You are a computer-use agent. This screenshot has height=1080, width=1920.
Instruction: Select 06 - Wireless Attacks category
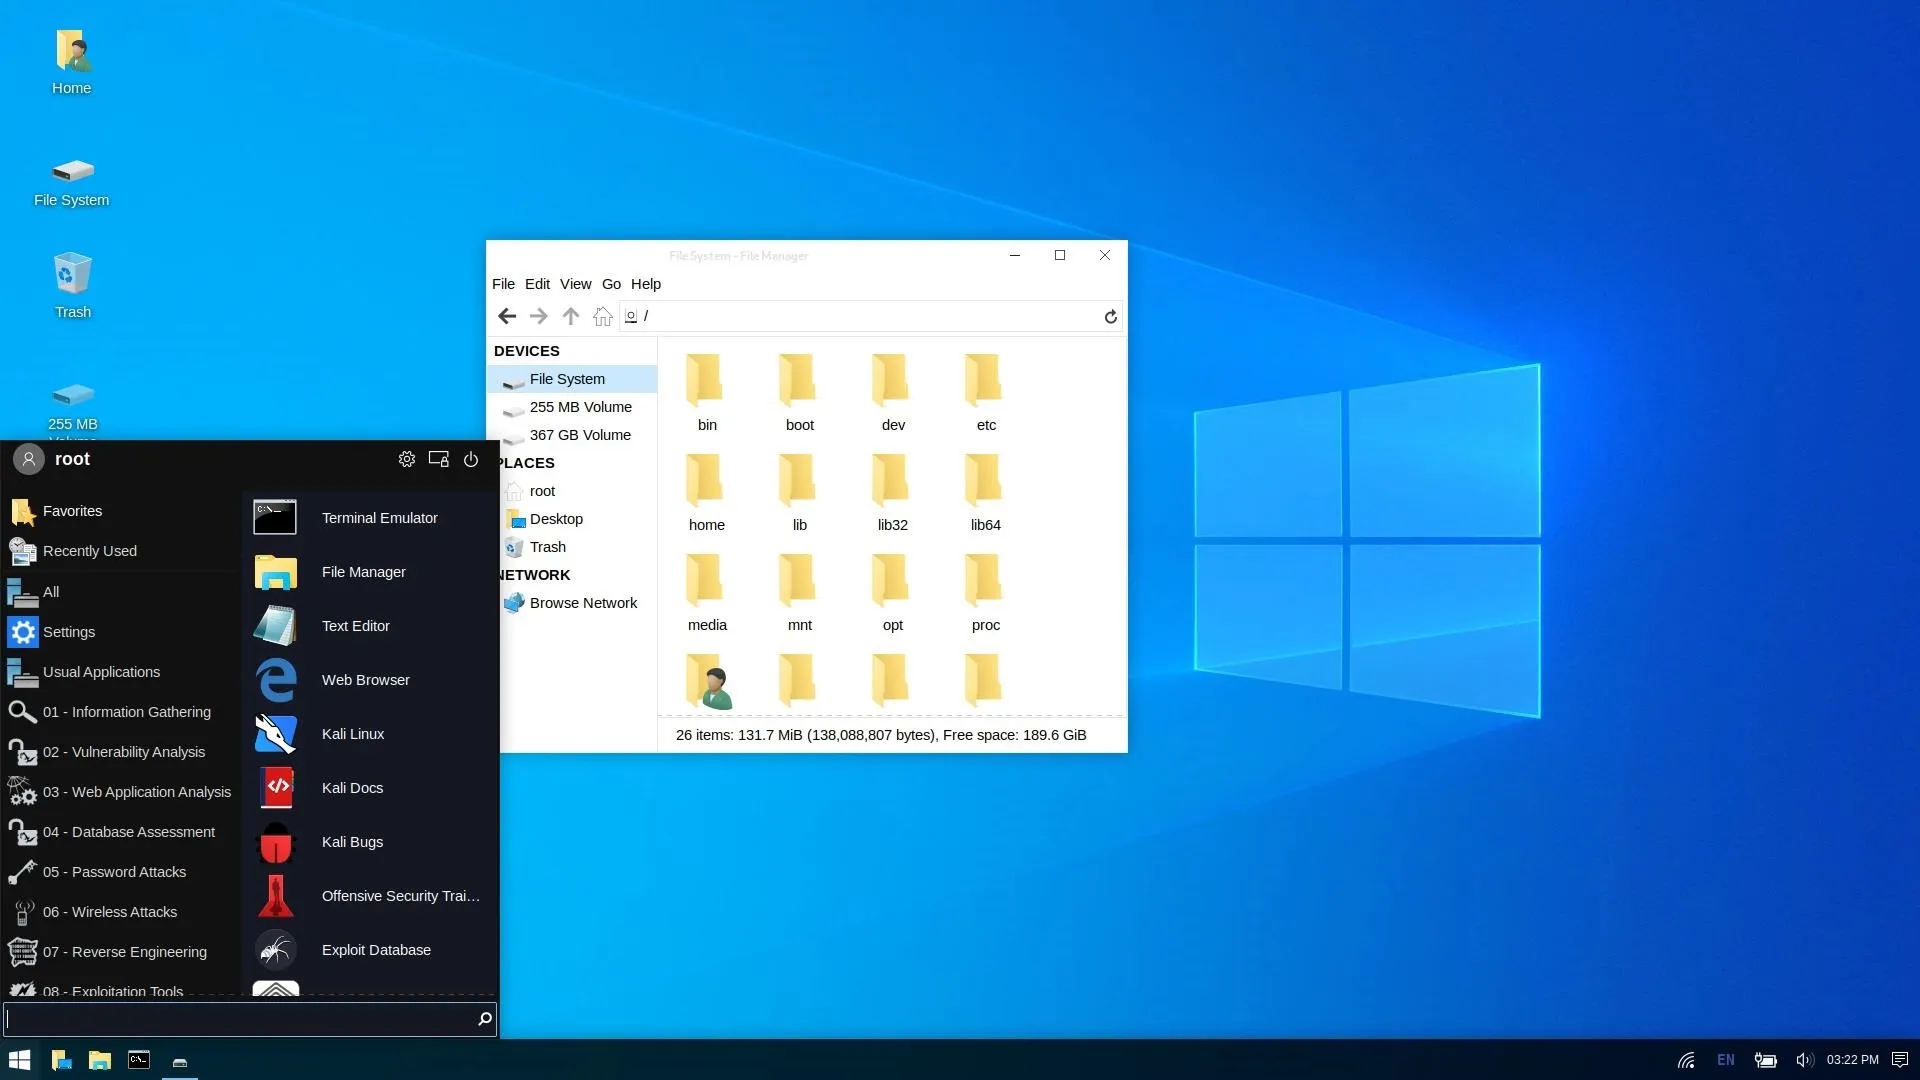coord(121,912)
